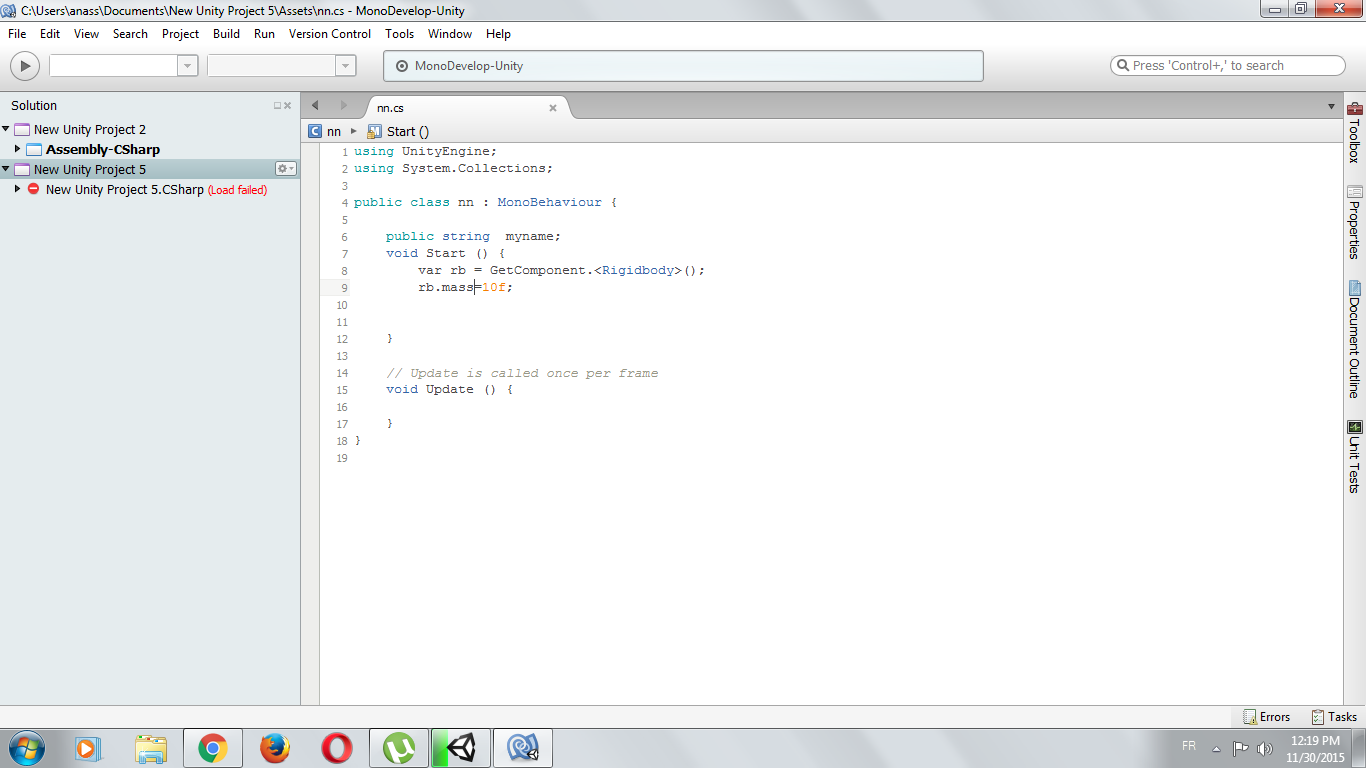The height and width of the screenshot is (768, 1366).
Task: Expand the Assembly-CSharp project node
Action: [18, 149]
